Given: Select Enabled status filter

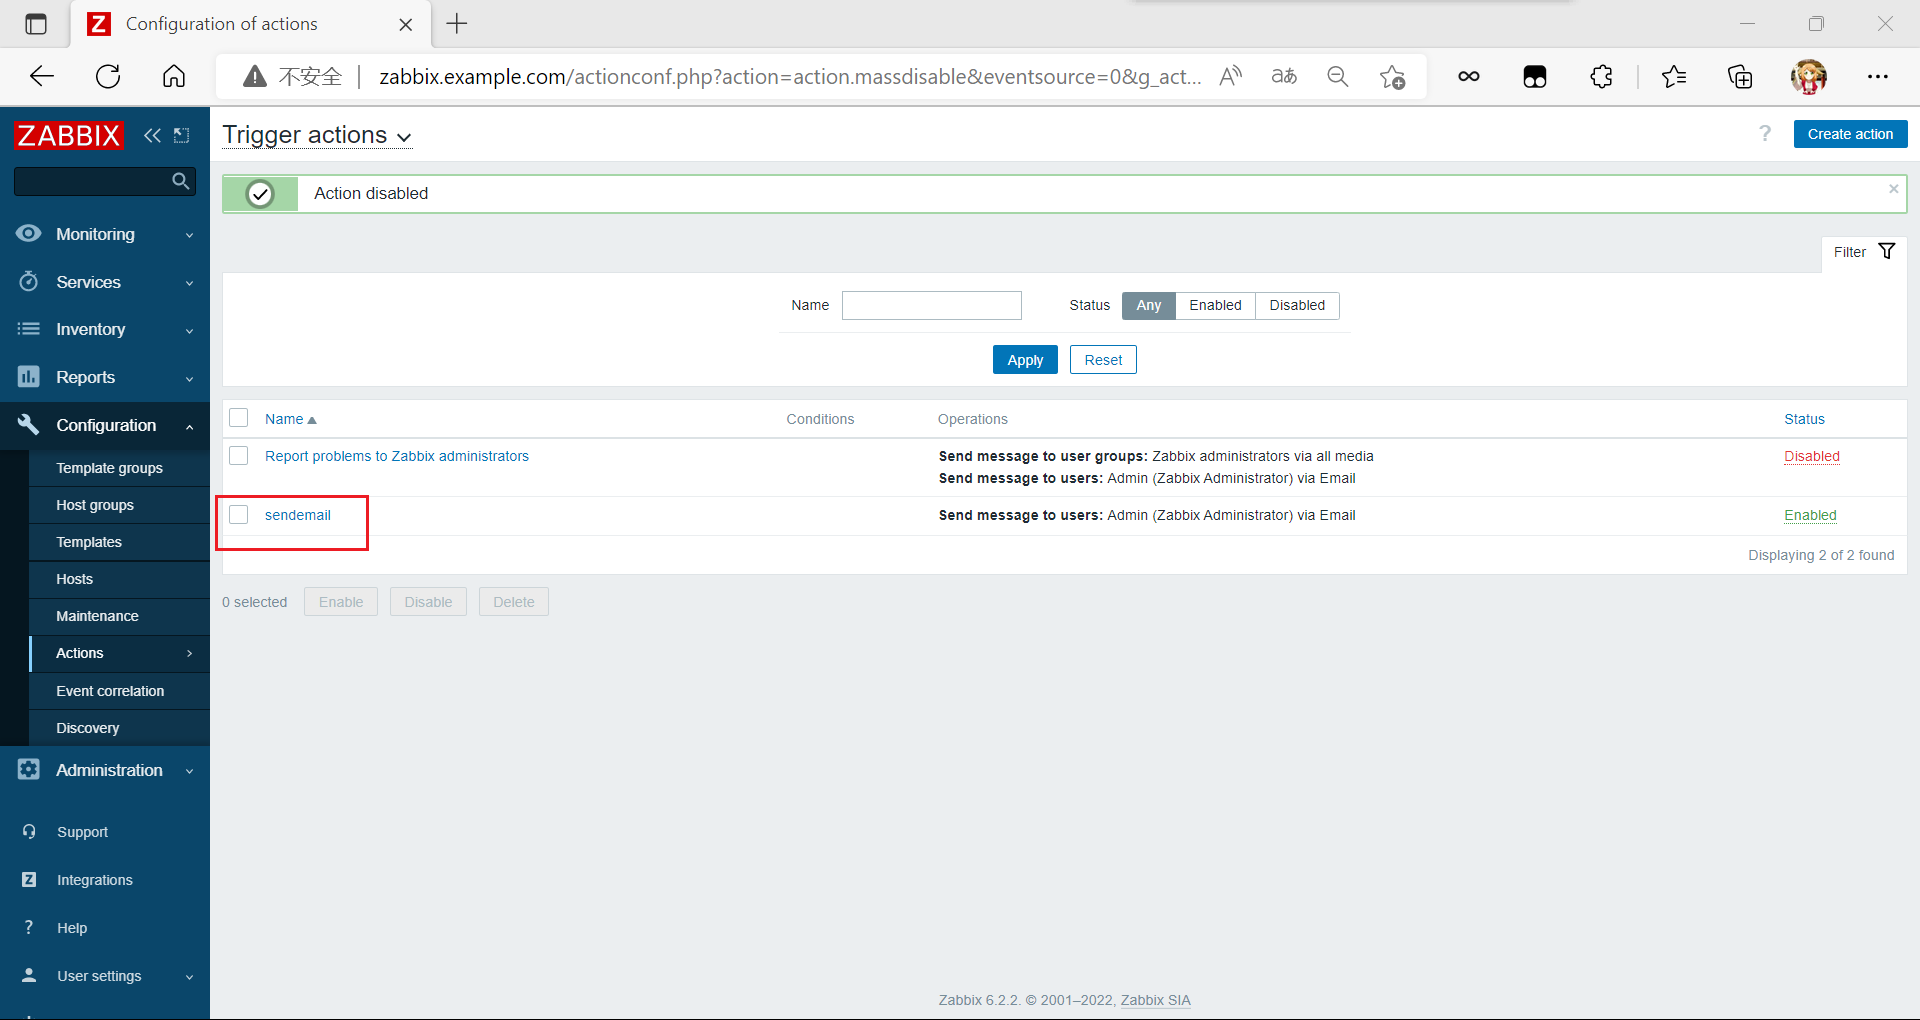Looking at the screenshot, I should [1215, 305].
